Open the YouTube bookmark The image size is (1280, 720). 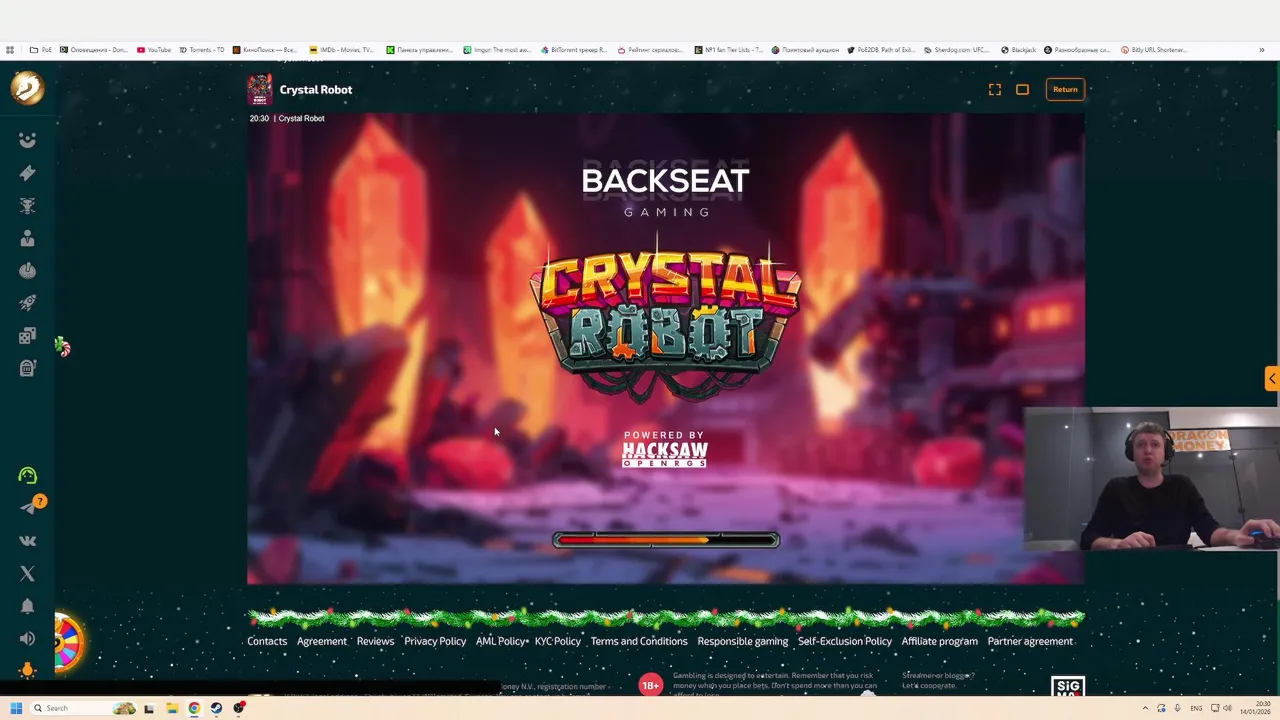point(154,50)
